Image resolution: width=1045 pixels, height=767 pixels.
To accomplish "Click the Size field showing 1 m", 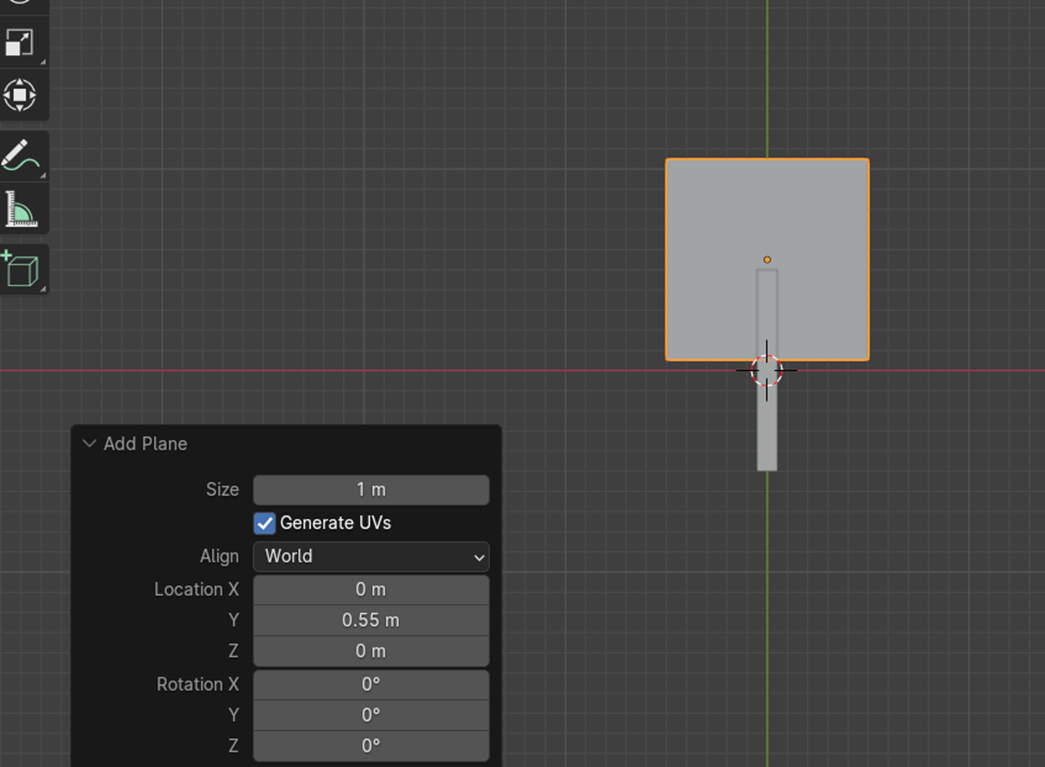I will coord(371,490).
